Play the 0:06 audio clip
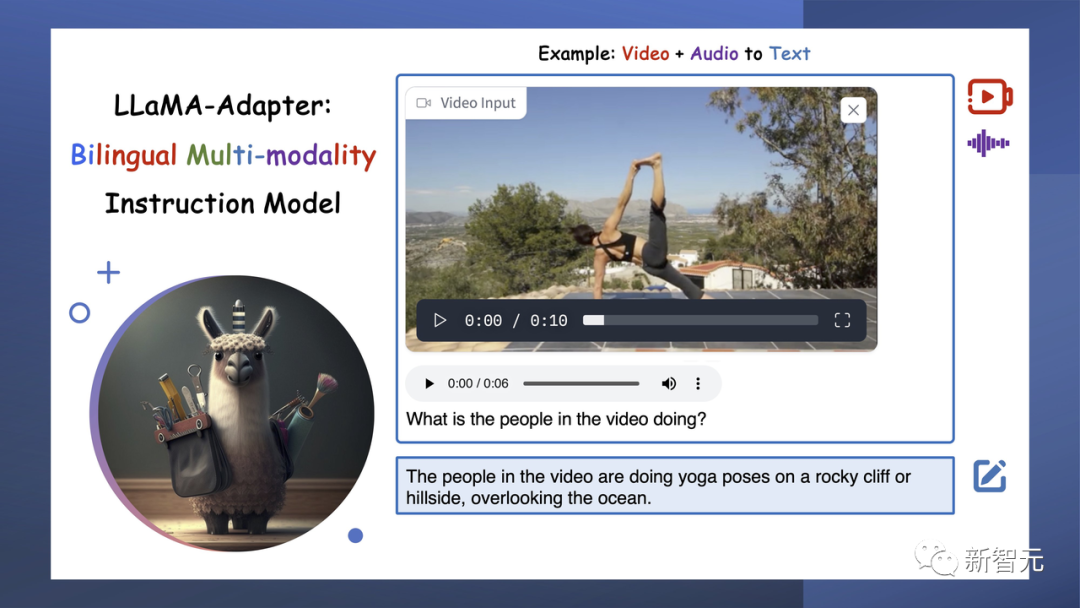Viewport: 1080px width, 608px height. pyautogui.click(x=429, y=384)
